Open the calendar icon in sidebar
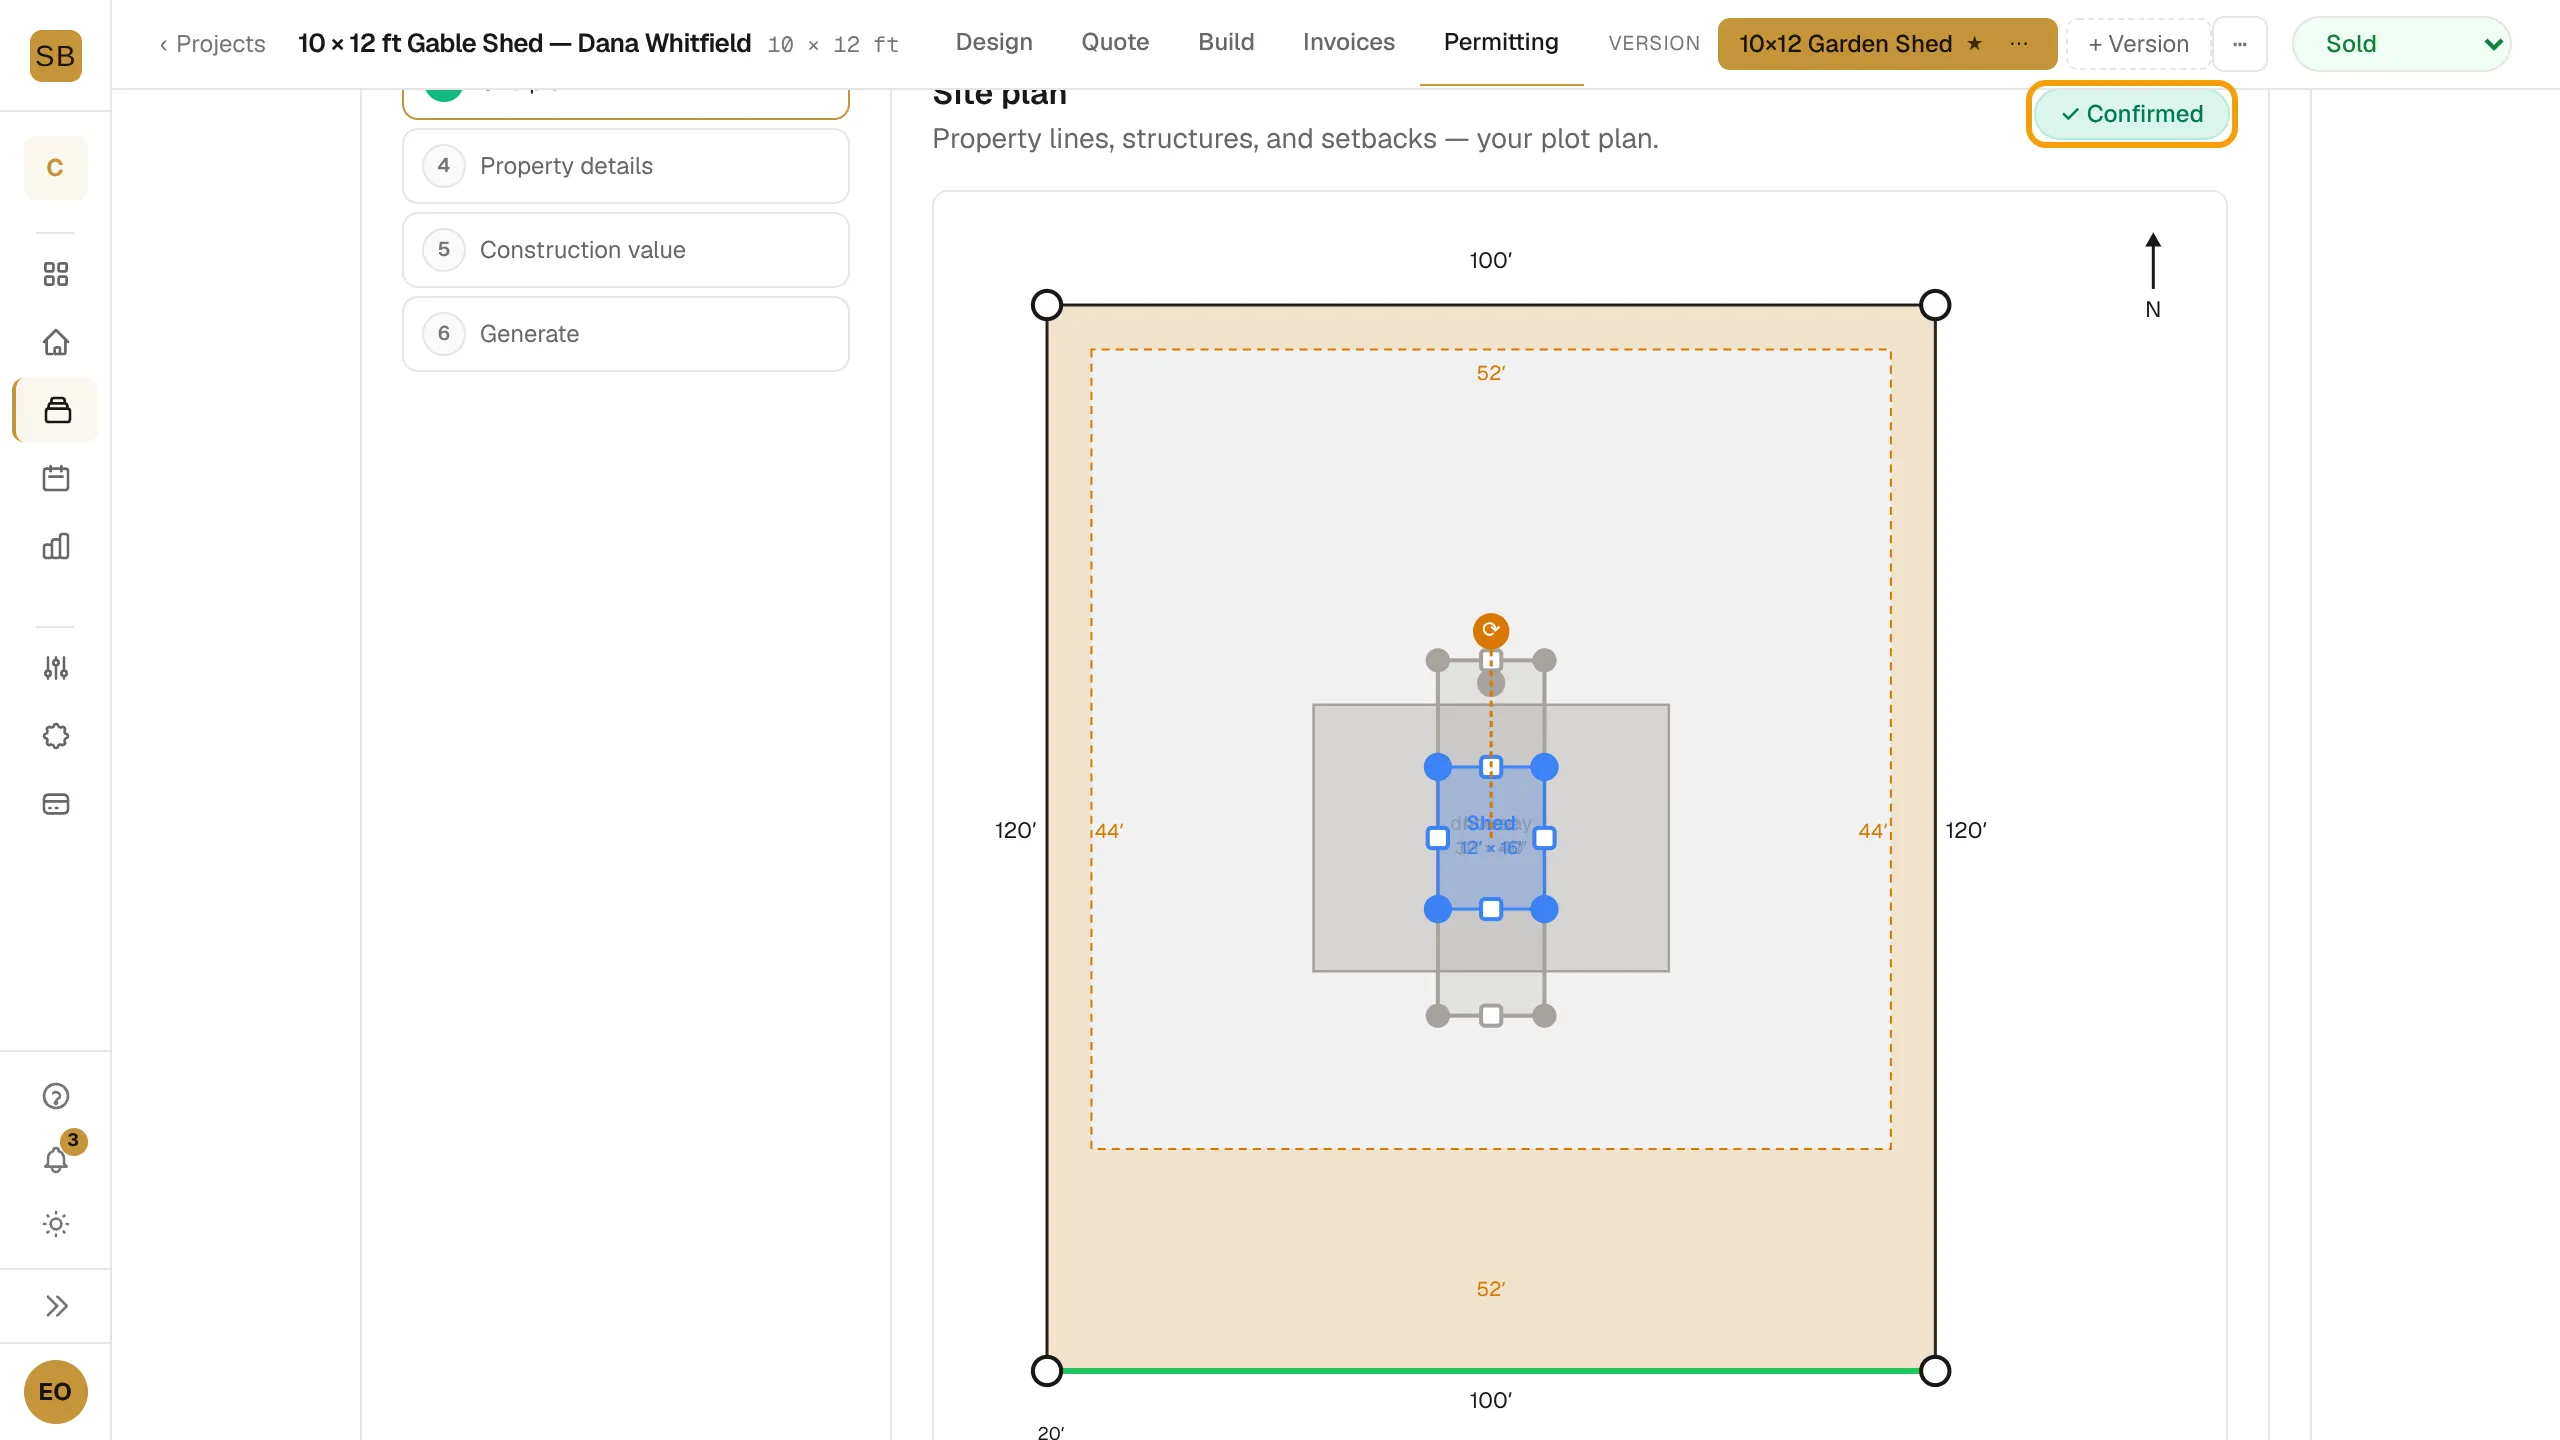The height and width of the screenshot is (1440, 2560). [56, 478]
